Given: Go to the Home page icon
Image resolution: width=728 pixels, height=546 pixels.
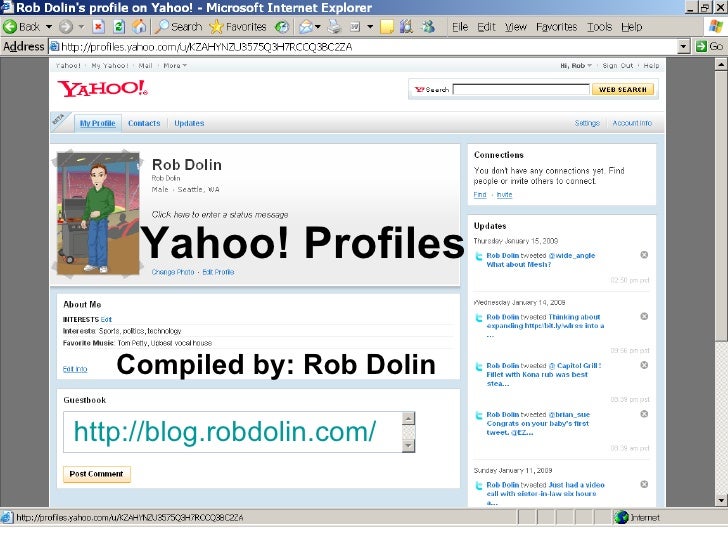Looking at the screenshot, I should (x=139, y=27).
